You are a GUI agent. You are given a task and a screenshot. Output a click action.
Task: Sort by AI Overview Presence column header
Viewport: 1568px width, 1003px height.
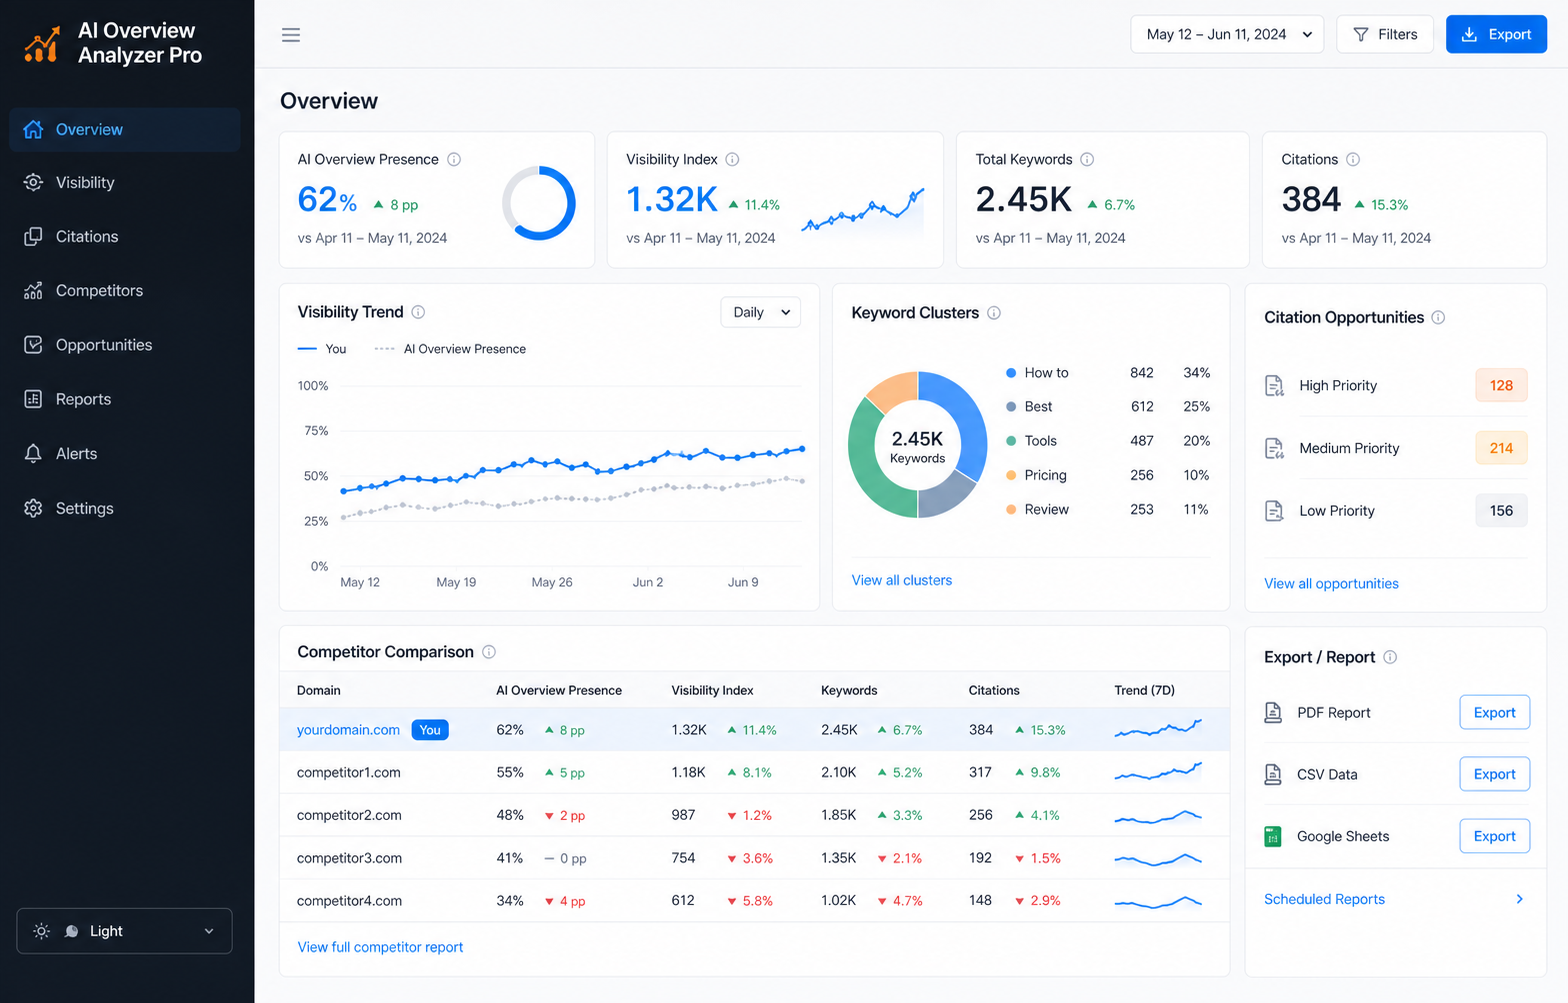559,691
